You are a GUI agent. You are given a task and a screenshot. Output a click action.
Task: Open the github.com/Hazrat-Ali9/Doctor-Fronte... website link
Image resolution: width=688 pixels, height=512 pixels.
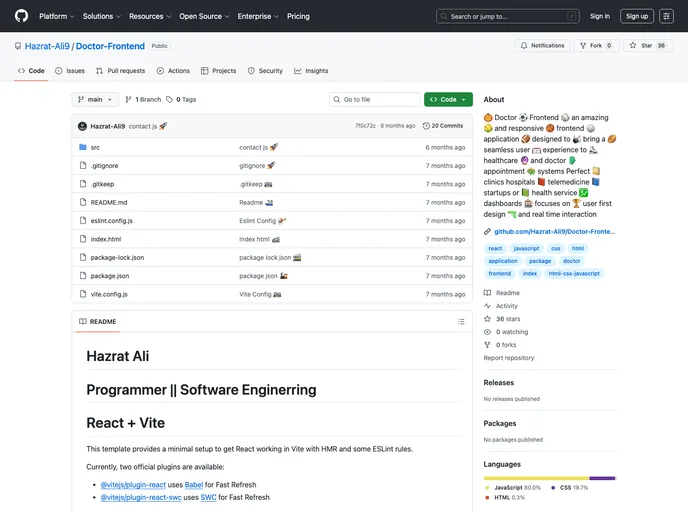(554, 232)
